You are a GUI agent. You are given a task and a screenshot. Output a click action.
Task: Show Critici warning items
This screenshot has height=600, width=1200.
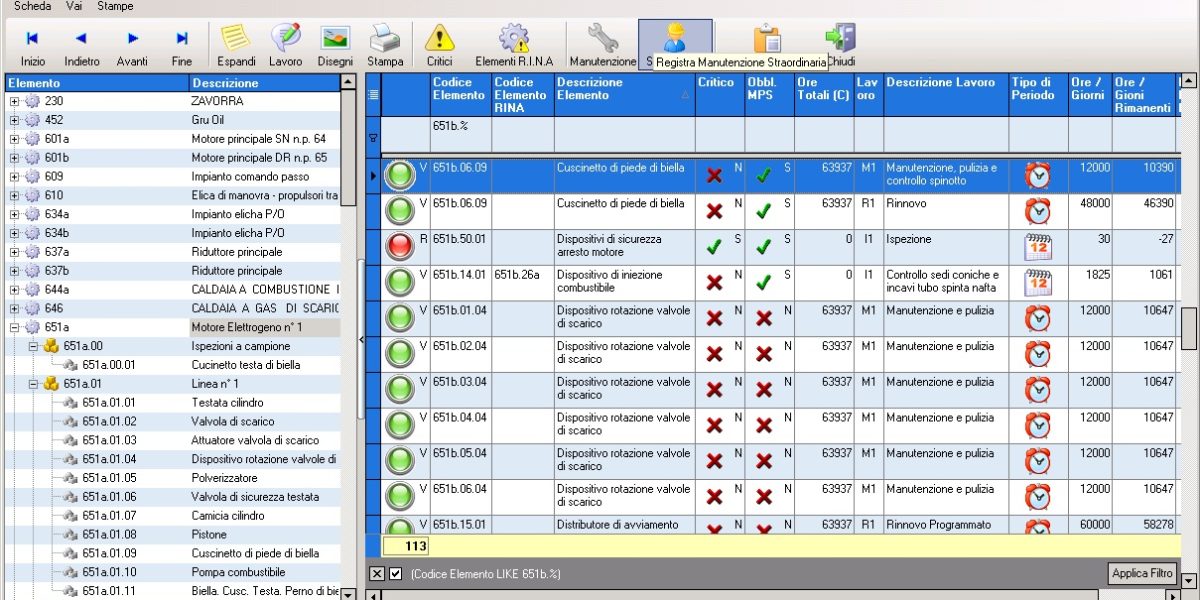click(x=439, y=45)
